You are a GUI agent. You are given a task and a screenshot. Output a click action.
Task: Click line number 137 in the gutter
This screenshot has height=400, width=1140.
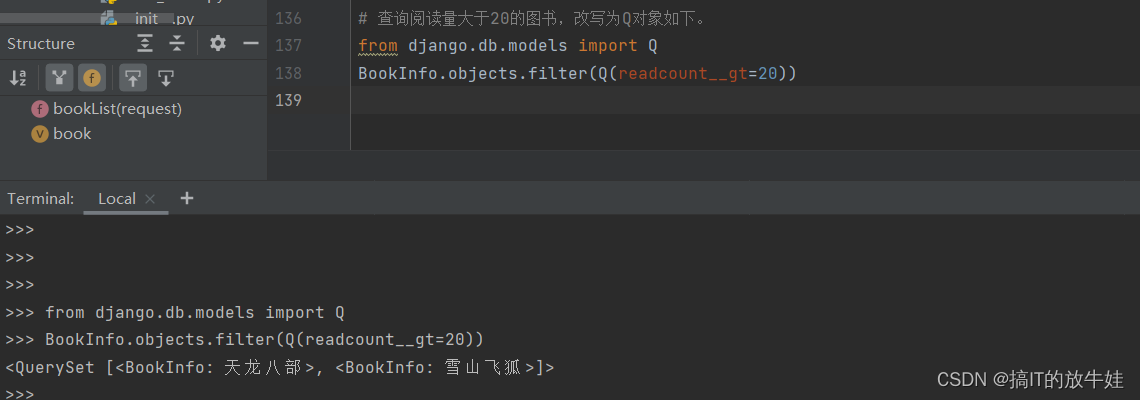tap(289, 46)
